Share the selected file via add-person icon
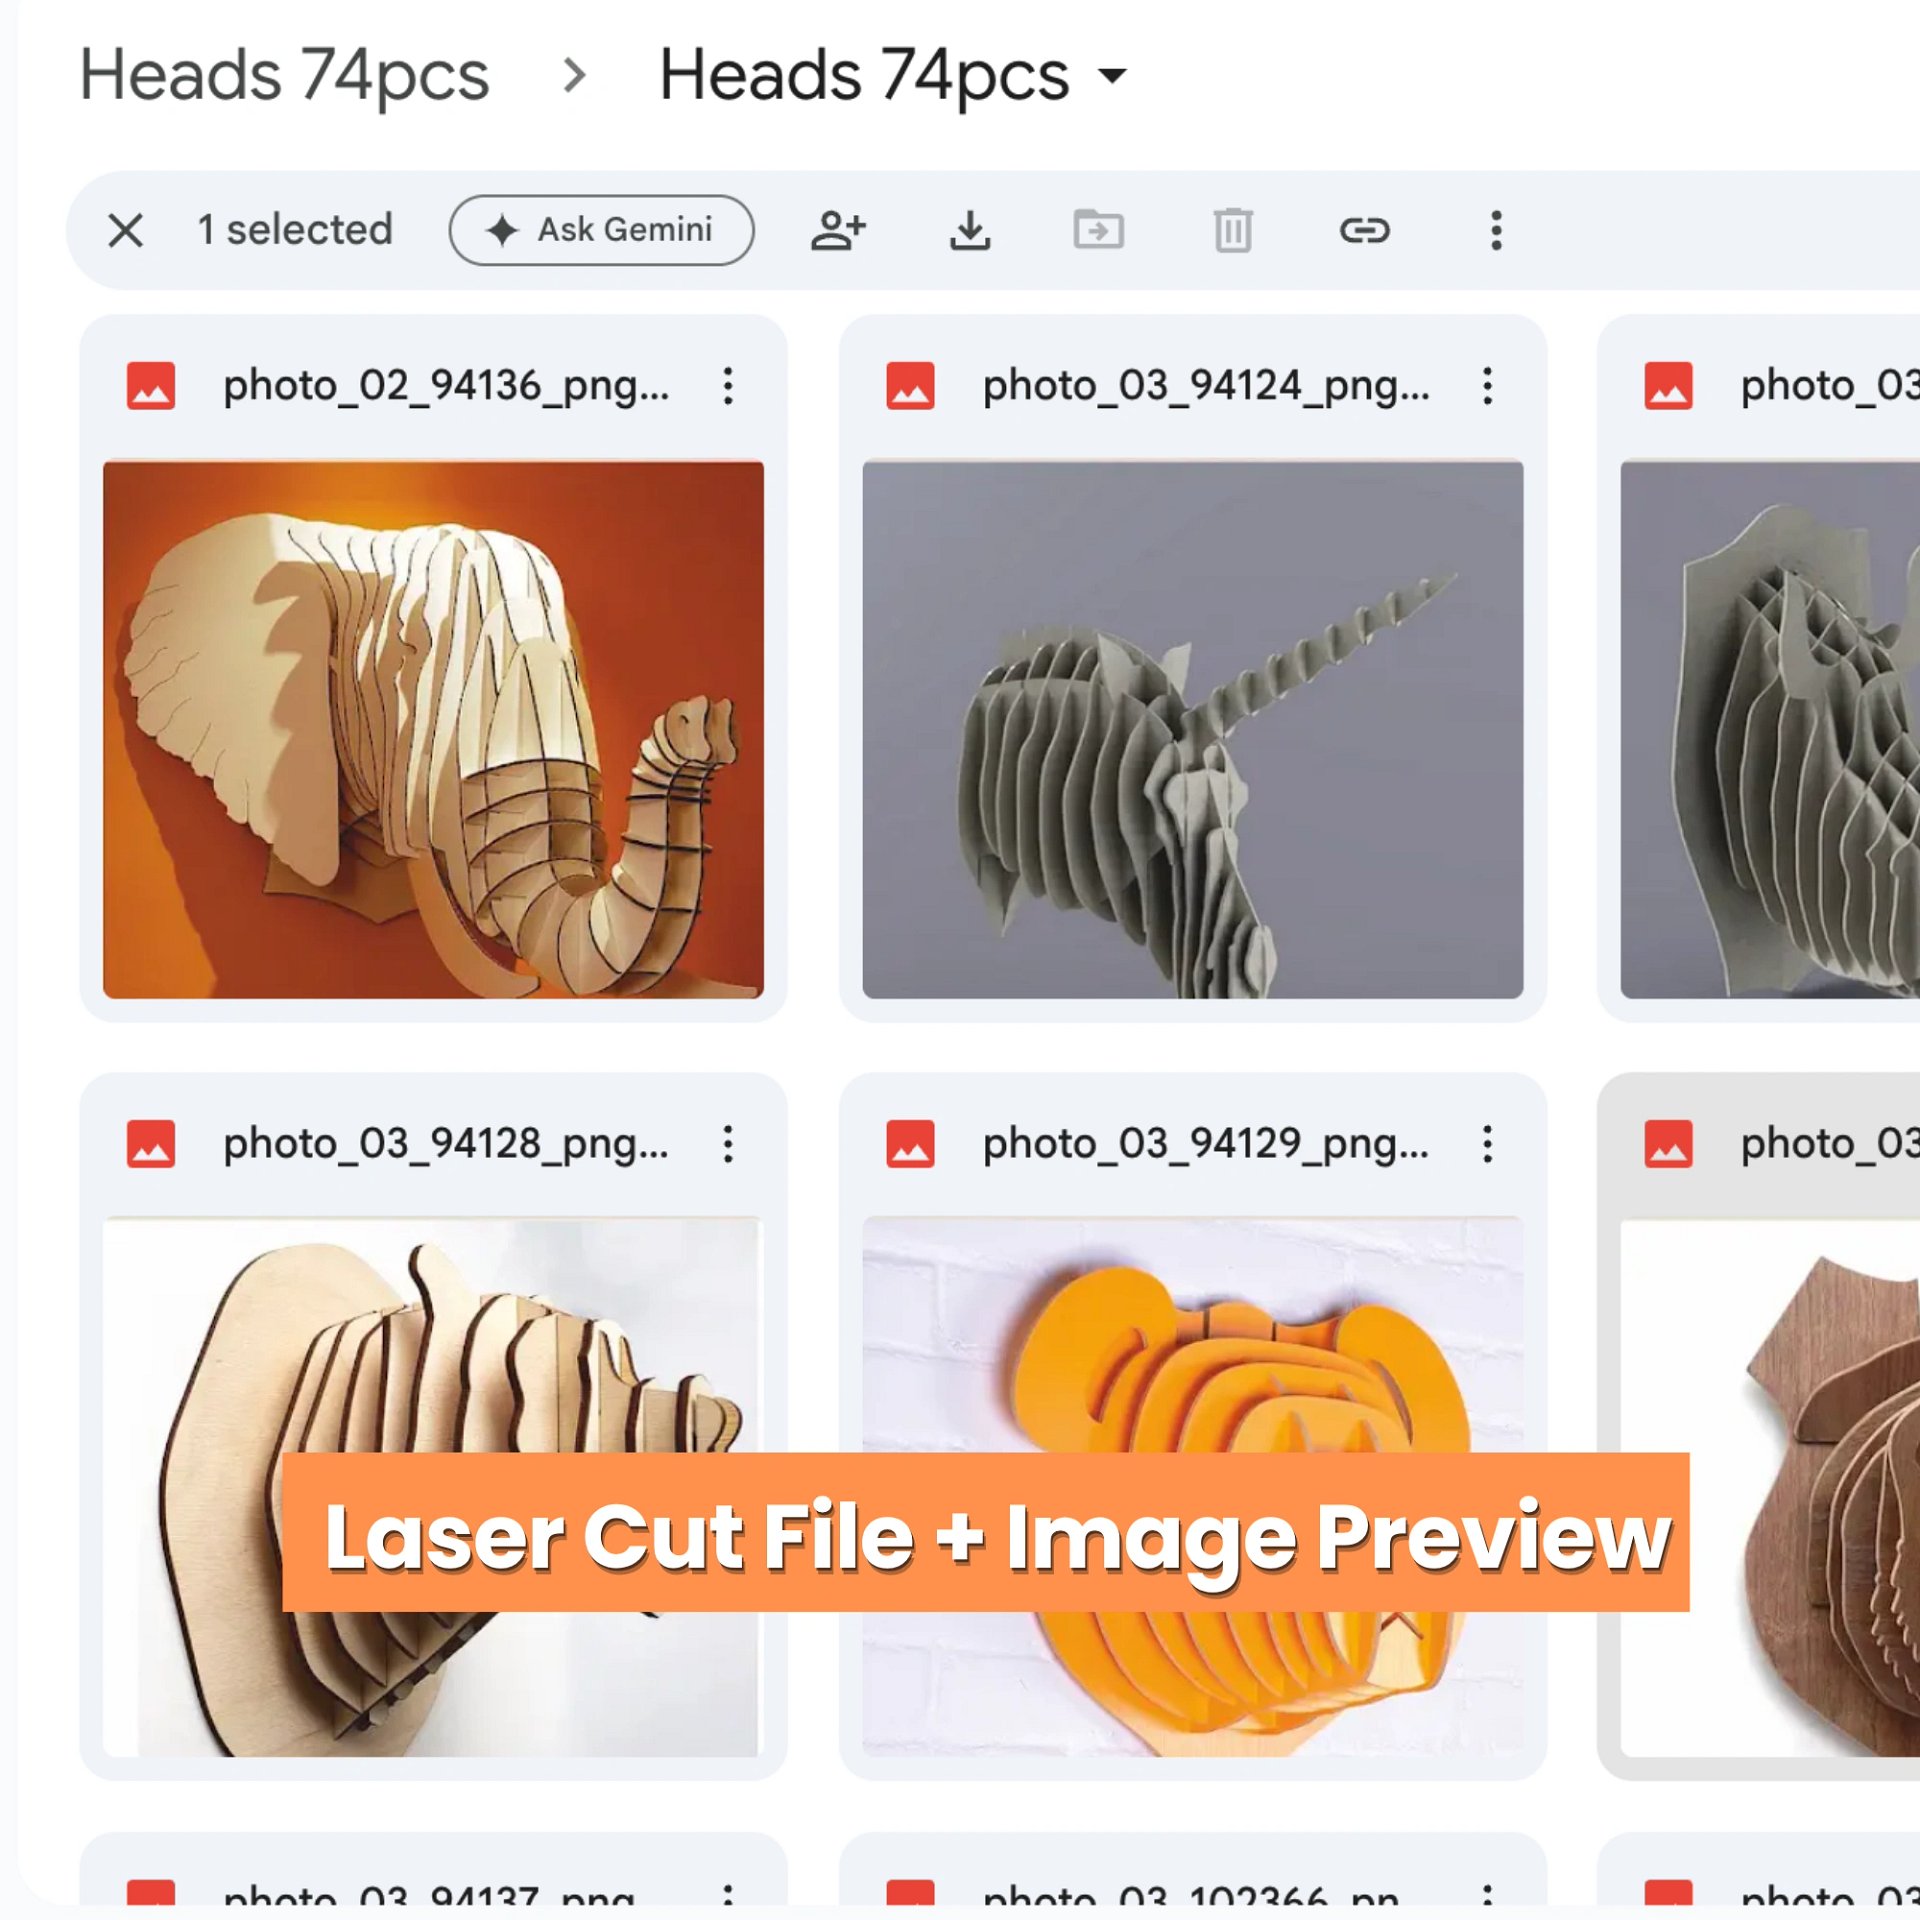The image size is (1920, 1920). point(838,231)
